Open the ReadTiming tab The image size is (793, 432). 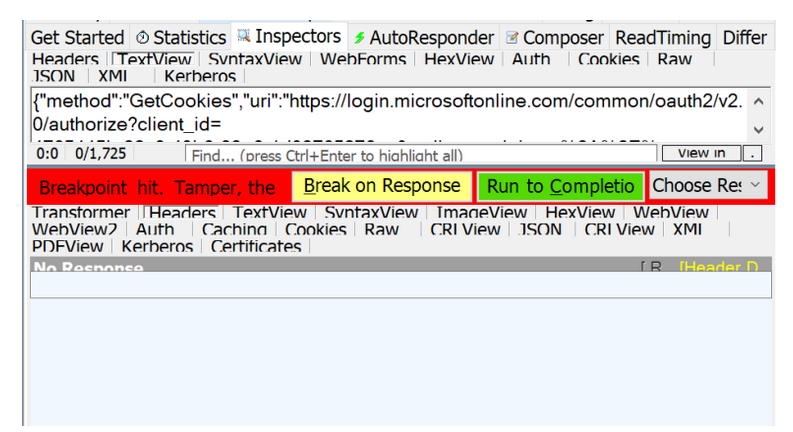[663, 37]
